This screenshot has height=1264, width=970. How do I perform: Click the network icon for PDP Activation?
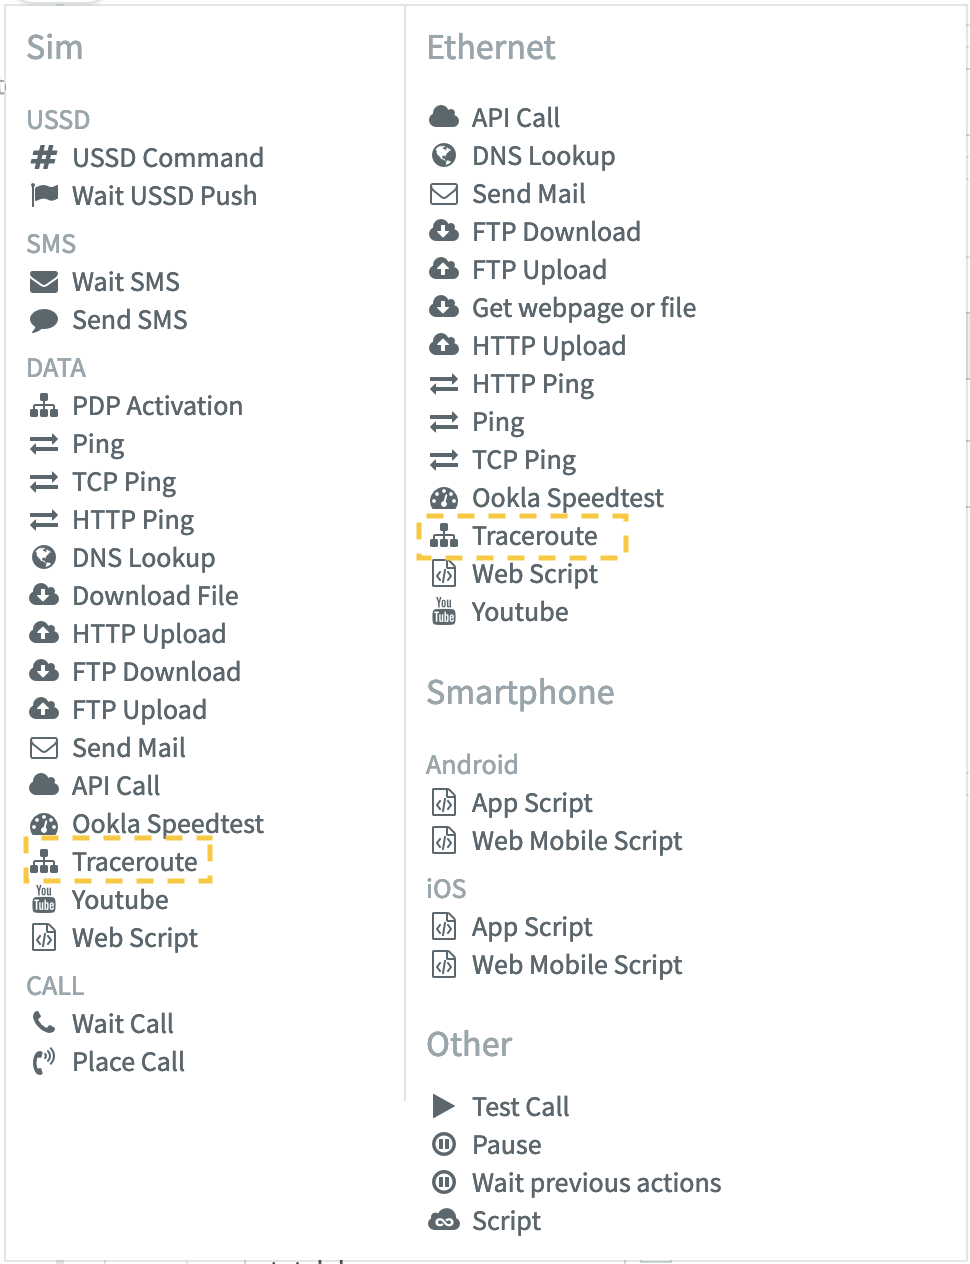pyautogui.click(x=44, y=406)
